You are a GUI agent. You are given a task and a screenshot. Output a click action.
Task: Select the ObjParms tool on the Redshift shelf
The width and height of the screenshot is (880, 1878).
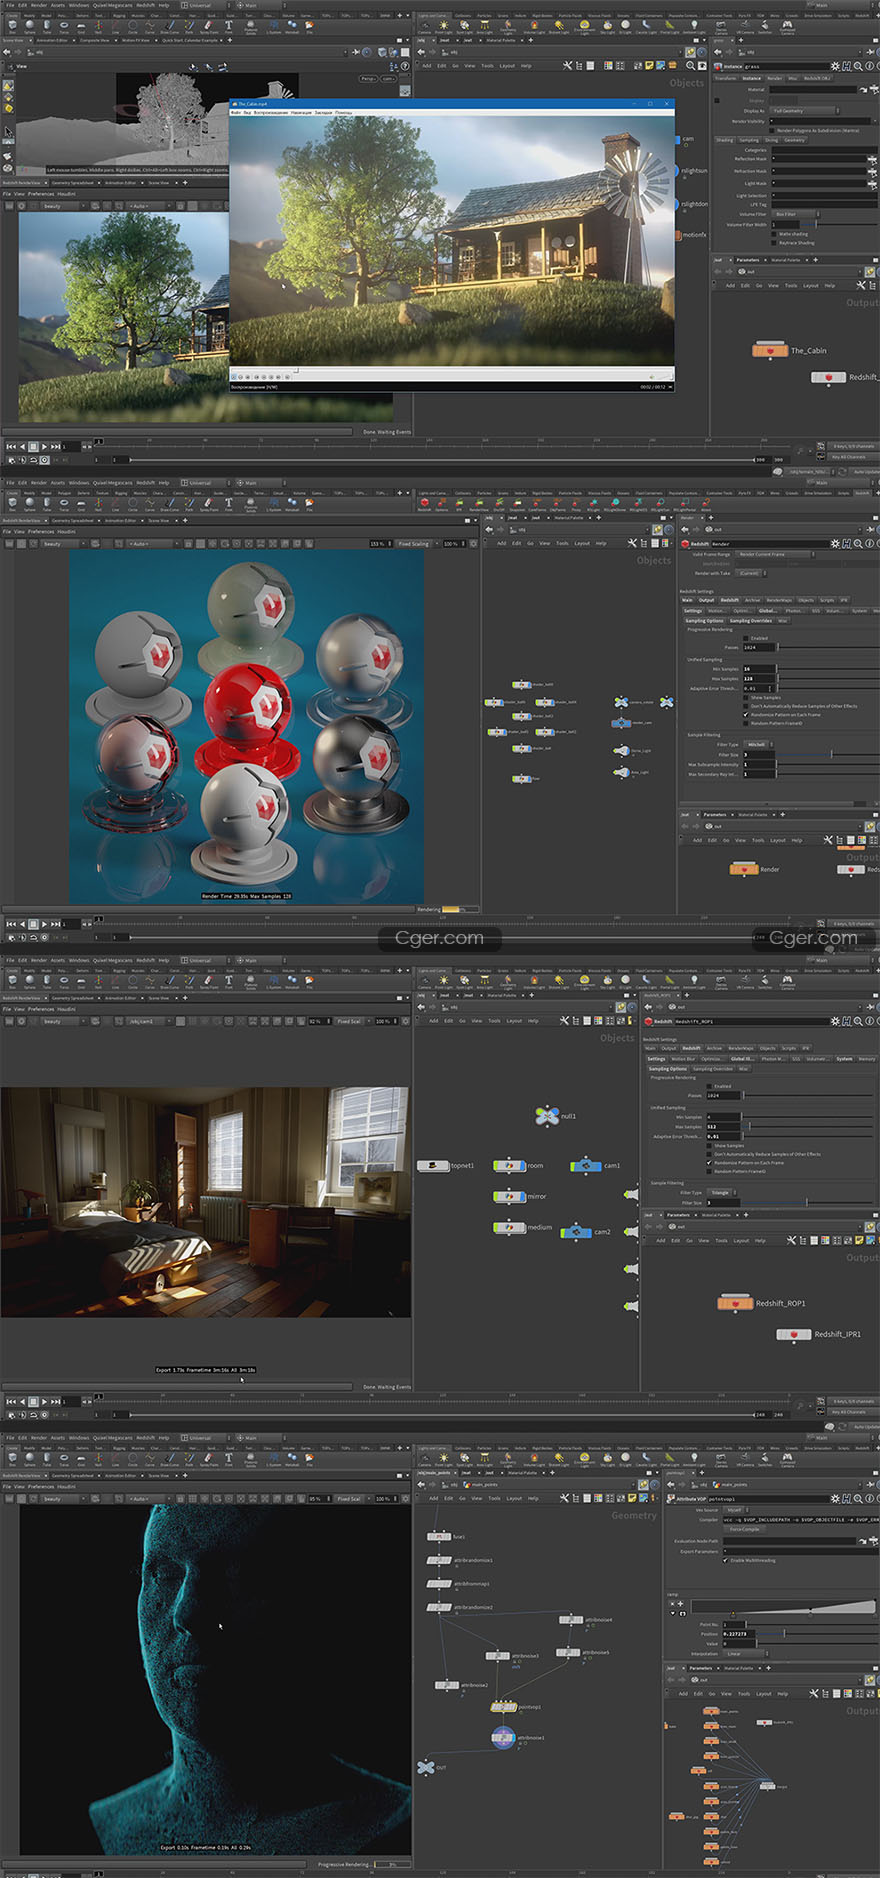pyautogui.click(x=557, y=504)
